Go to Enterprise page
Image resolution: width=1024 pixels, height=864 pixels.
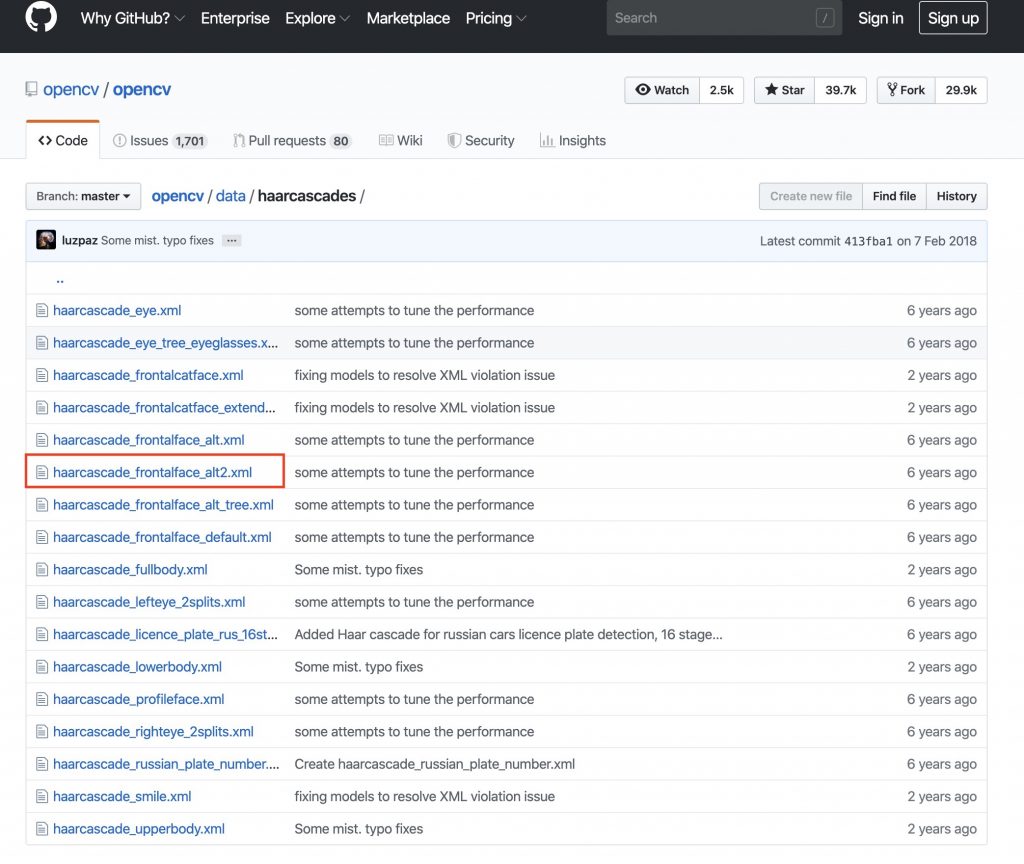tap(235, 18)
